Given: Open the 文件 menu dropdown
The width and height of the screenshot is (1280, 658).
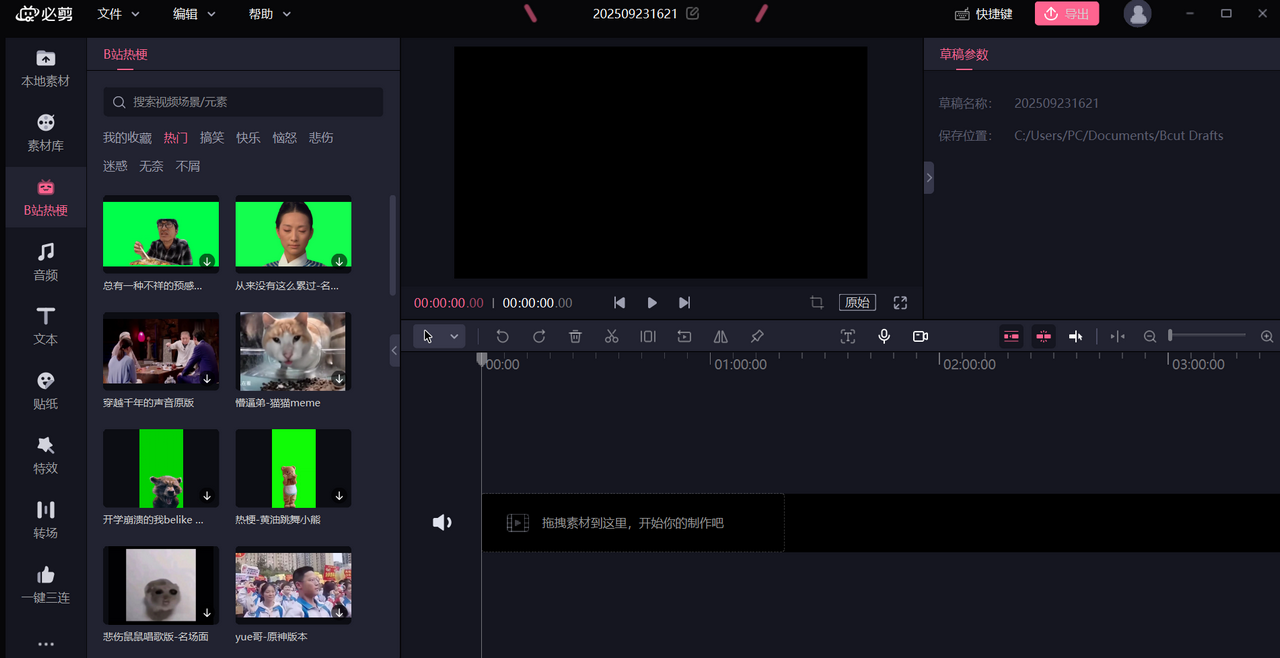Looking at the screenshot, I should (118, 14).
